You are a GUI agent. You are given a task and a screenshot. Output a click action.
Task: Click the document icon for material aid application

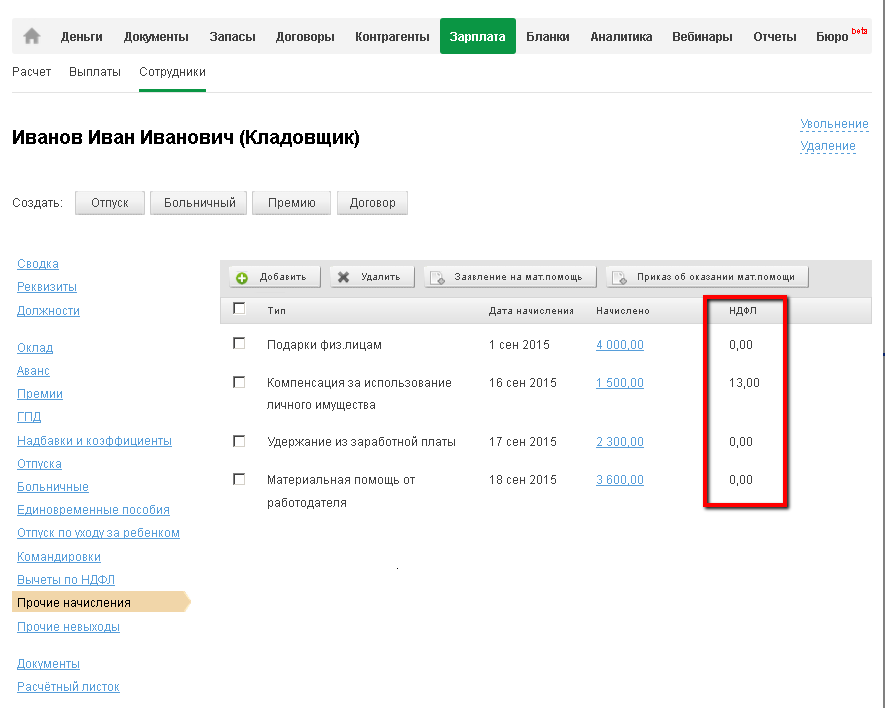tap(436, 278)
